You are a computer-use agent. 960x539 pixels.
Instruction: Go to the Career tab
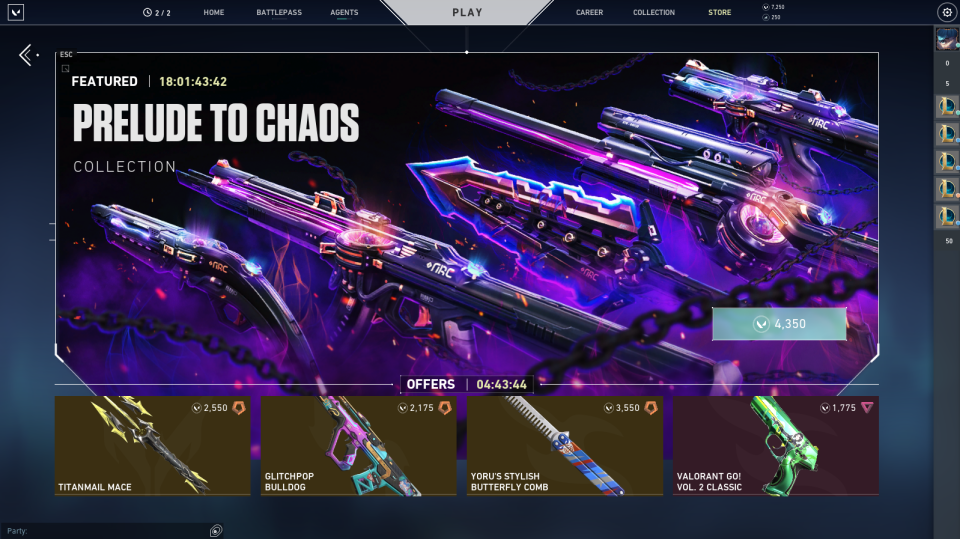[x=589, y=12]
